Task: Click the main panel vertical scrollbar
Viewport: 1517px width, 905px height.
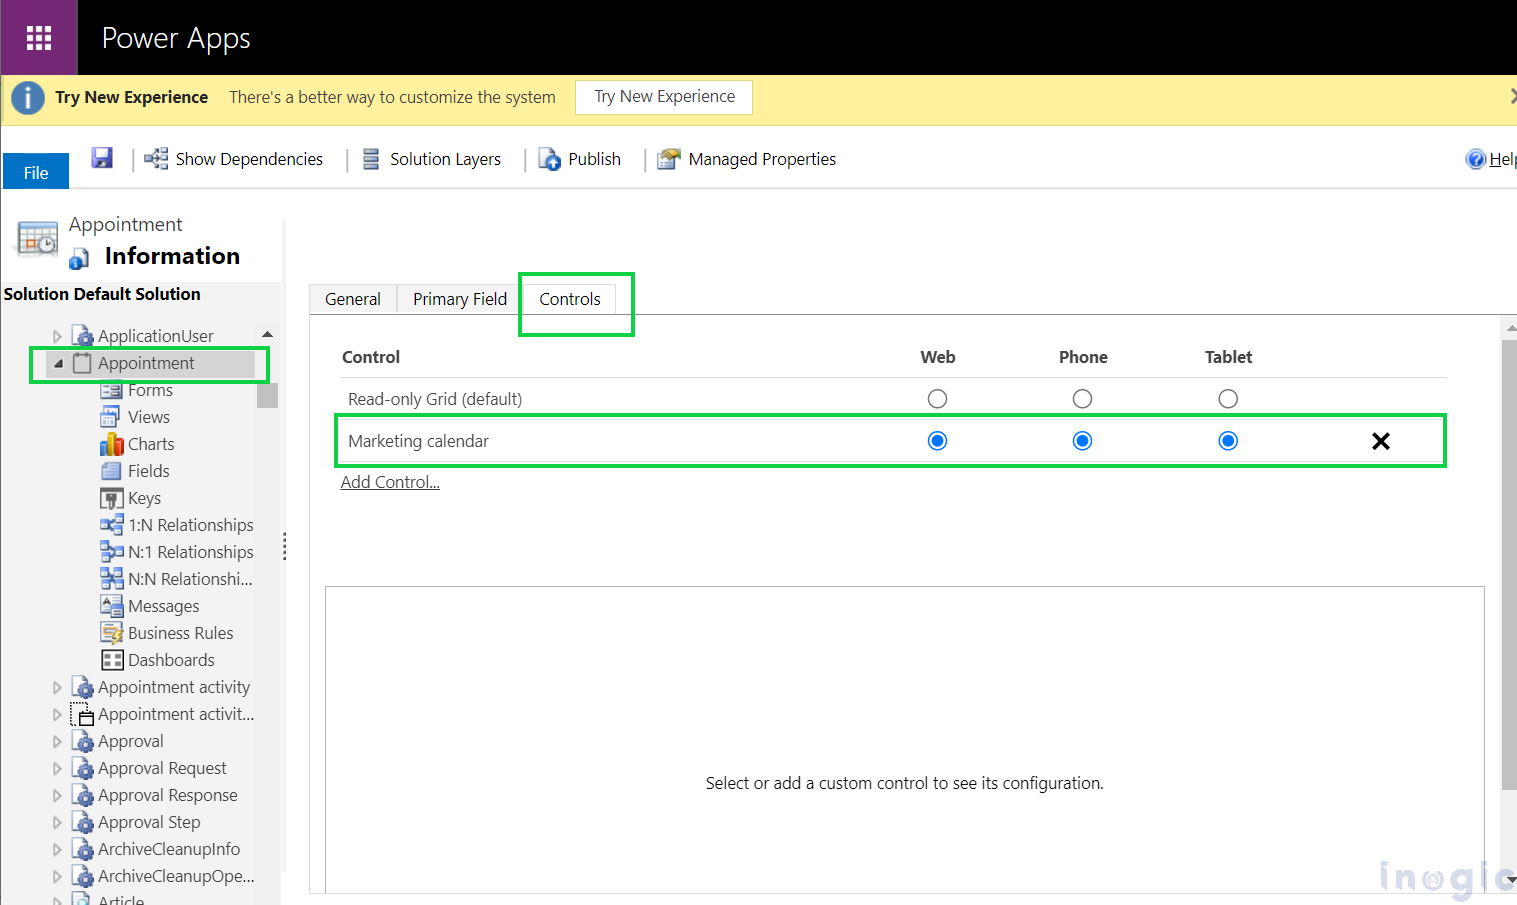Action: pos(1510,565)
